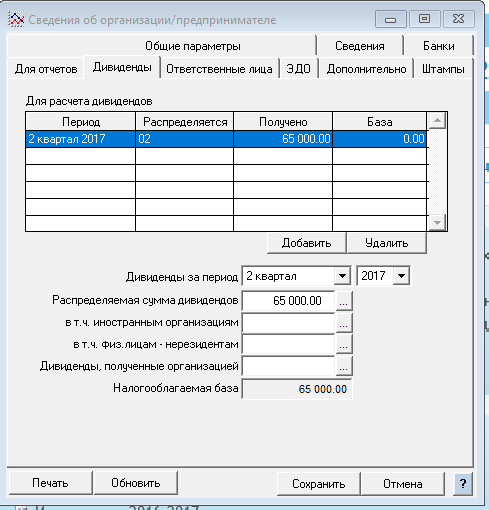The image size is (489, 510).
Task: Click the Добавить button
Action: 306,243
